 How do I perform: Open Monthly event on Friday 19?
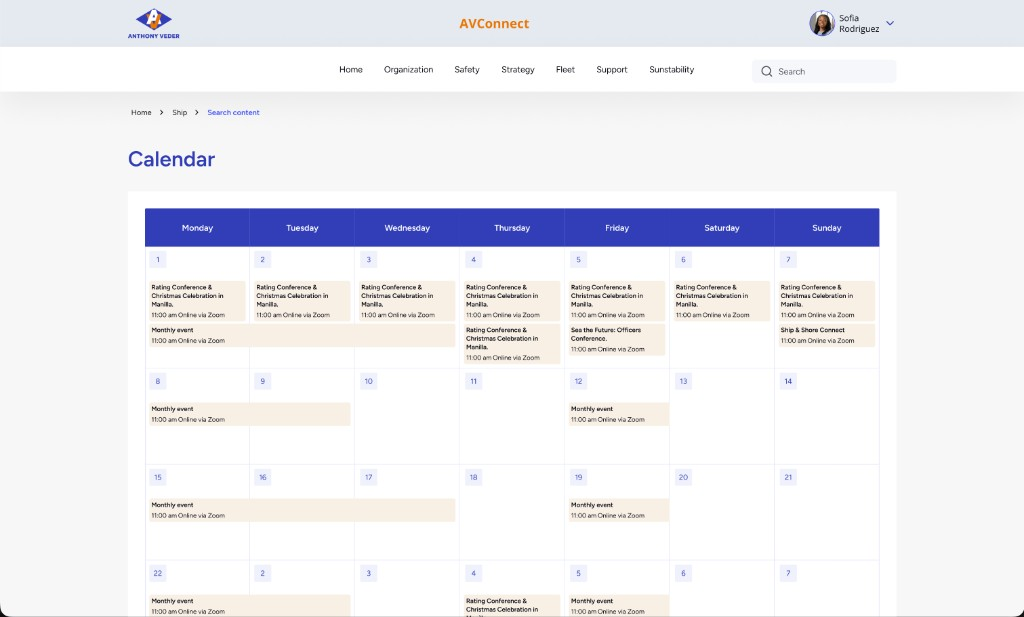[618, 510]
